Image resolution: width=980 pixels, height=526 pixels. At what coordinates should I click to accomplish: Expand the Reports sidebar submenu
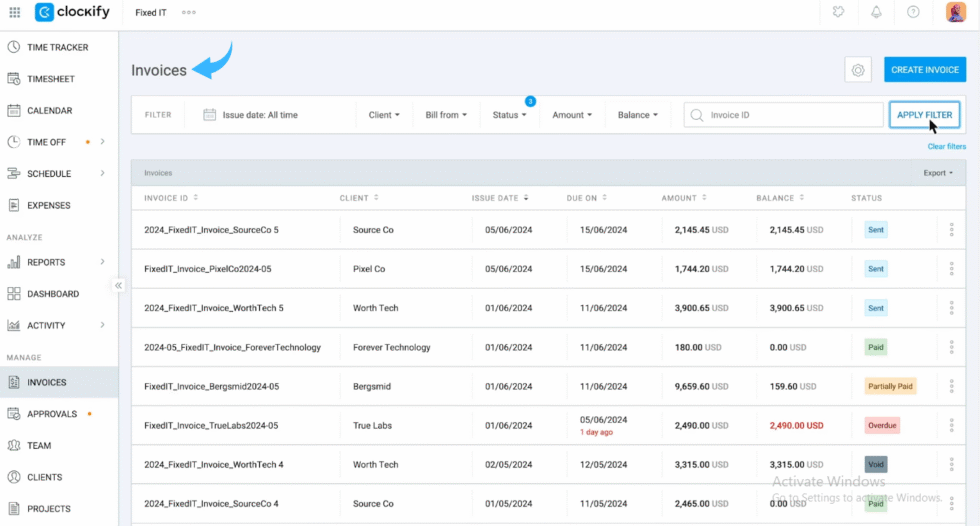coord(102,262)
